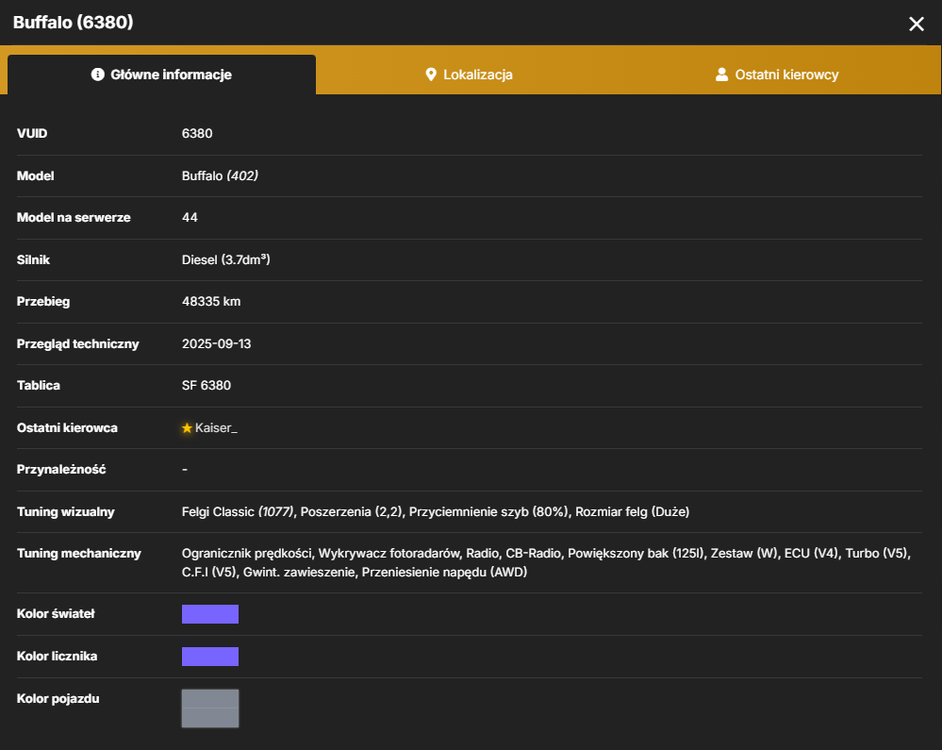Screen dimensions: 942x750
Task: Open the Kaiser_ driver link
Action: tap(216, 428)
